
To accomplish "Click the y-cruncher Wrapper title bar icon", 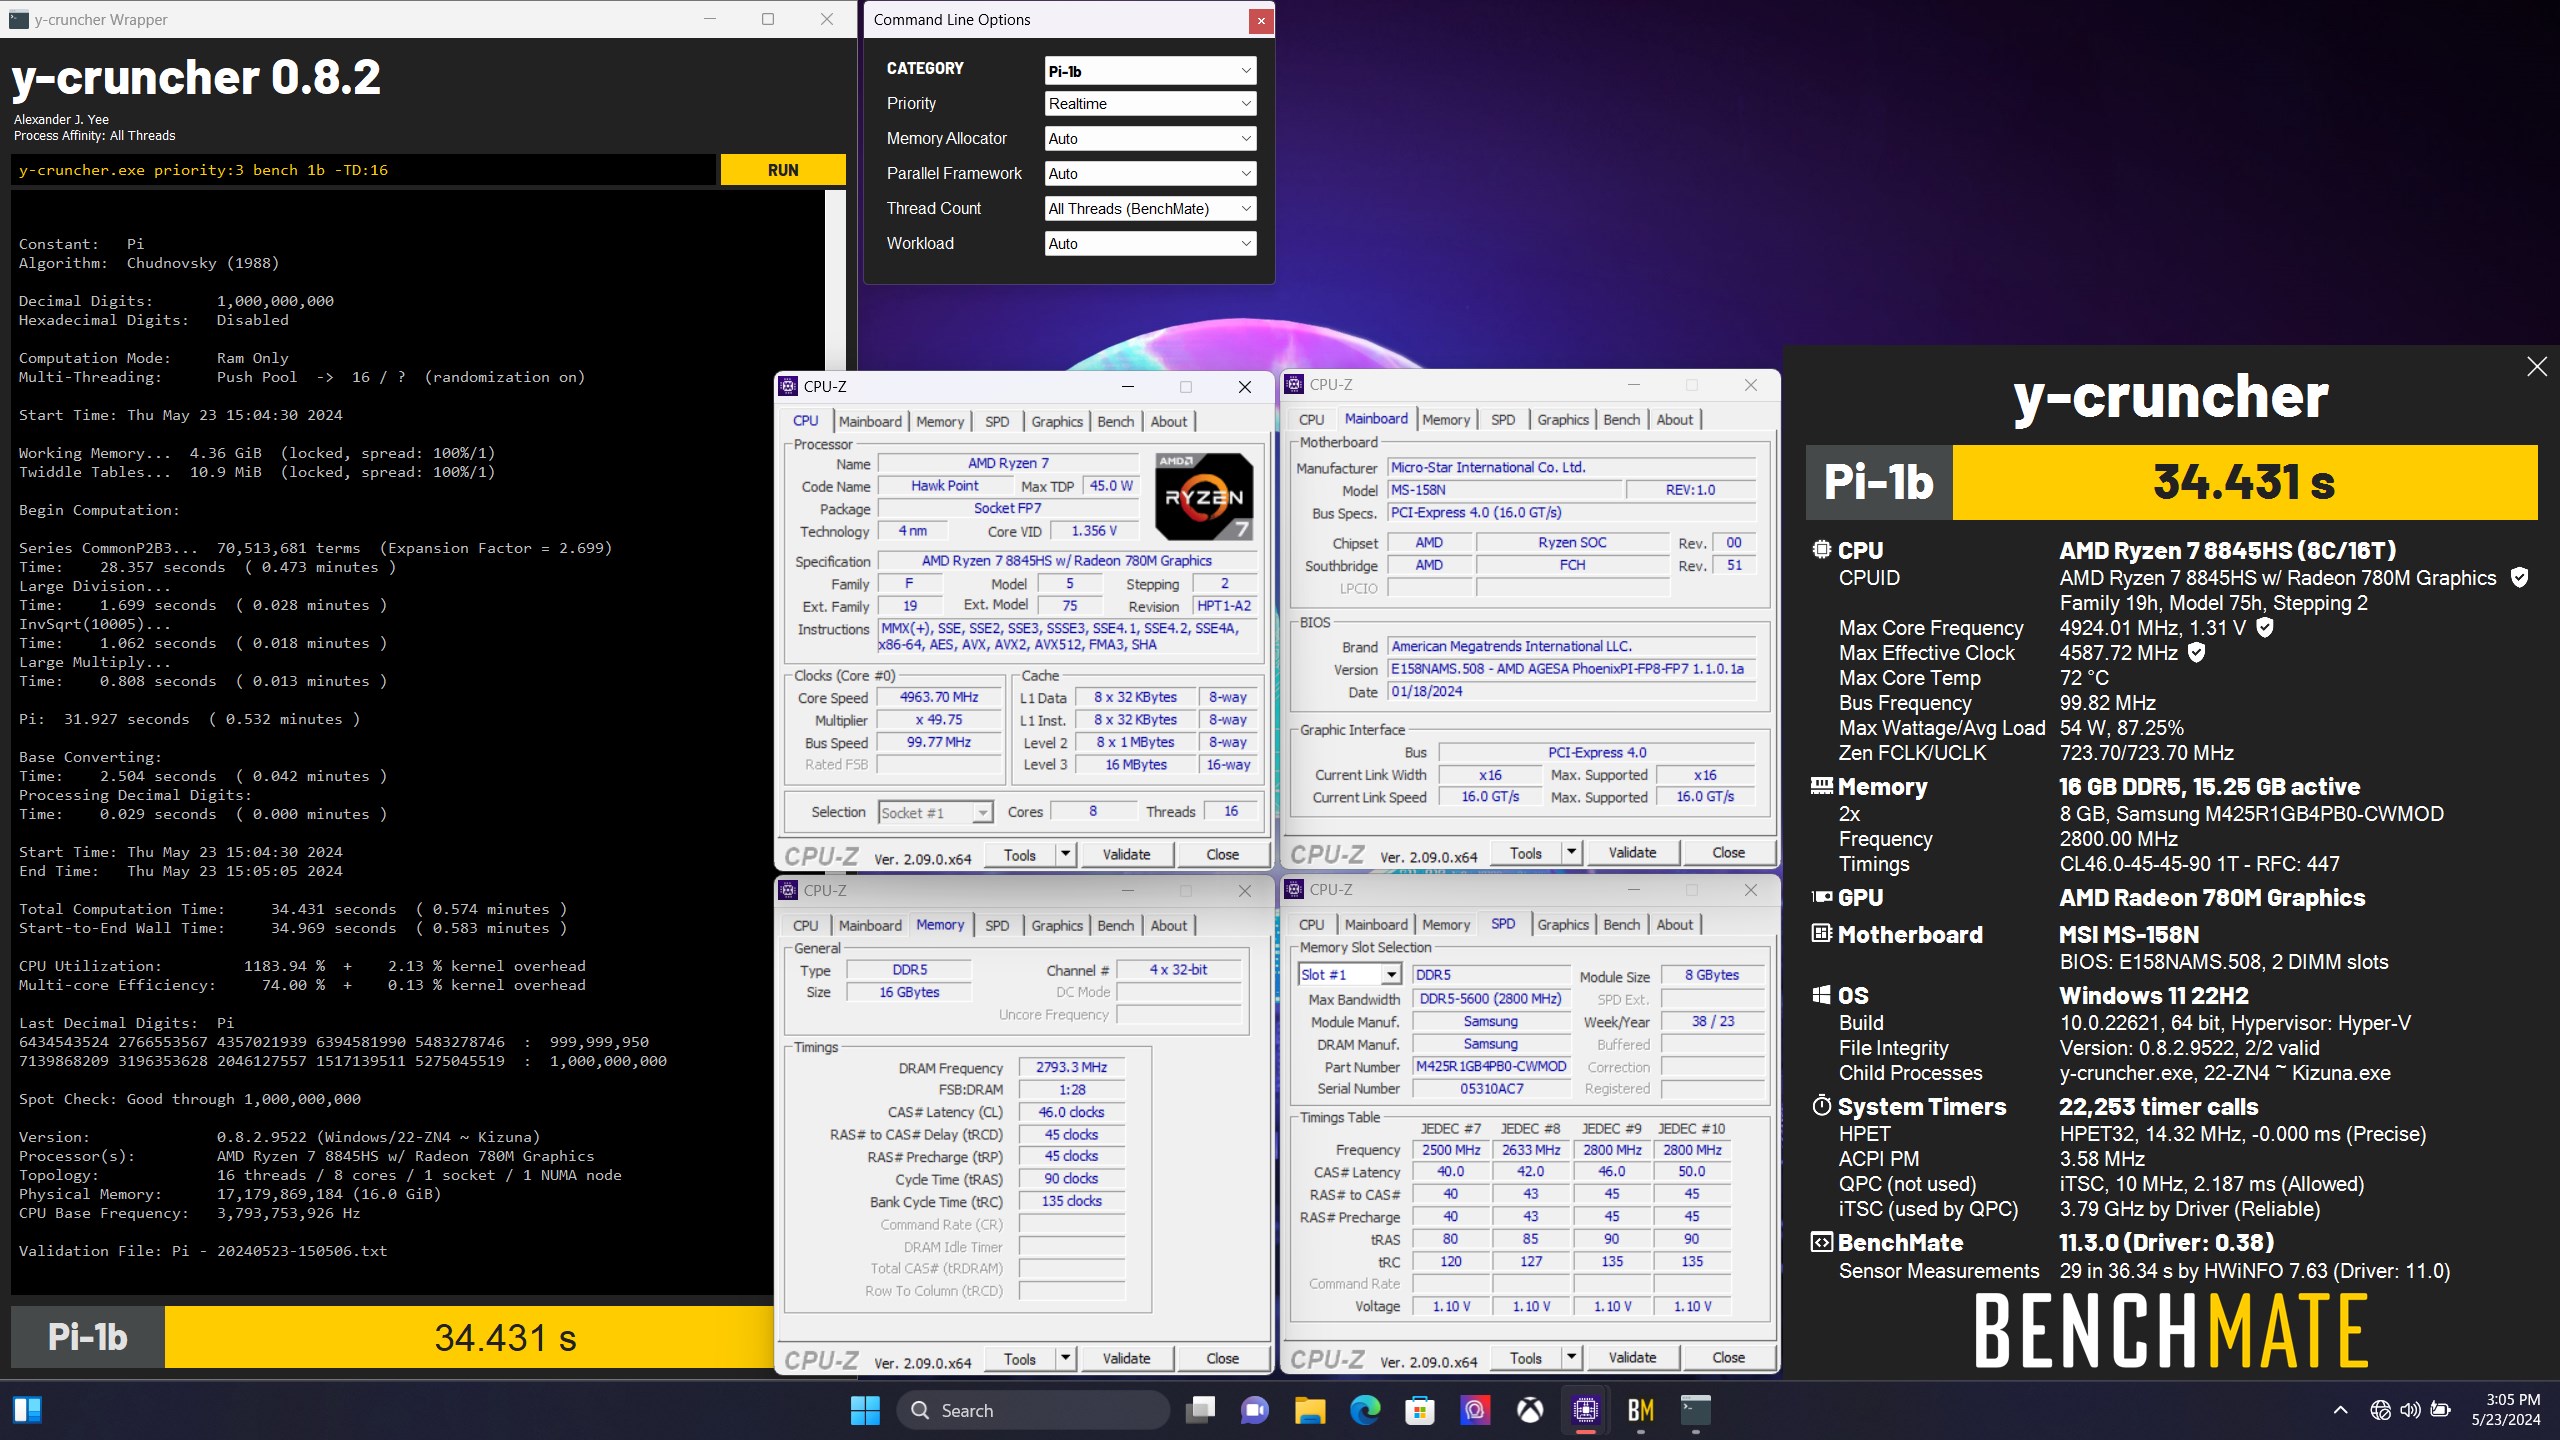I will [17, 20].
